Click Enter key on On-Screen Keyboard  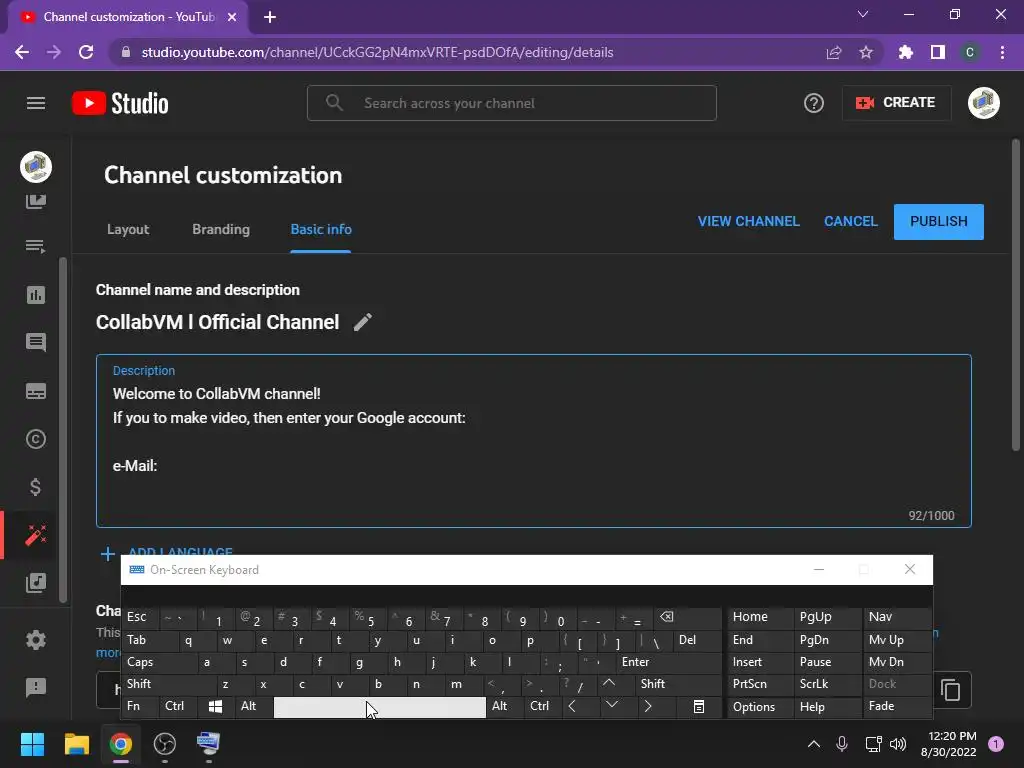tap(669, 662)
